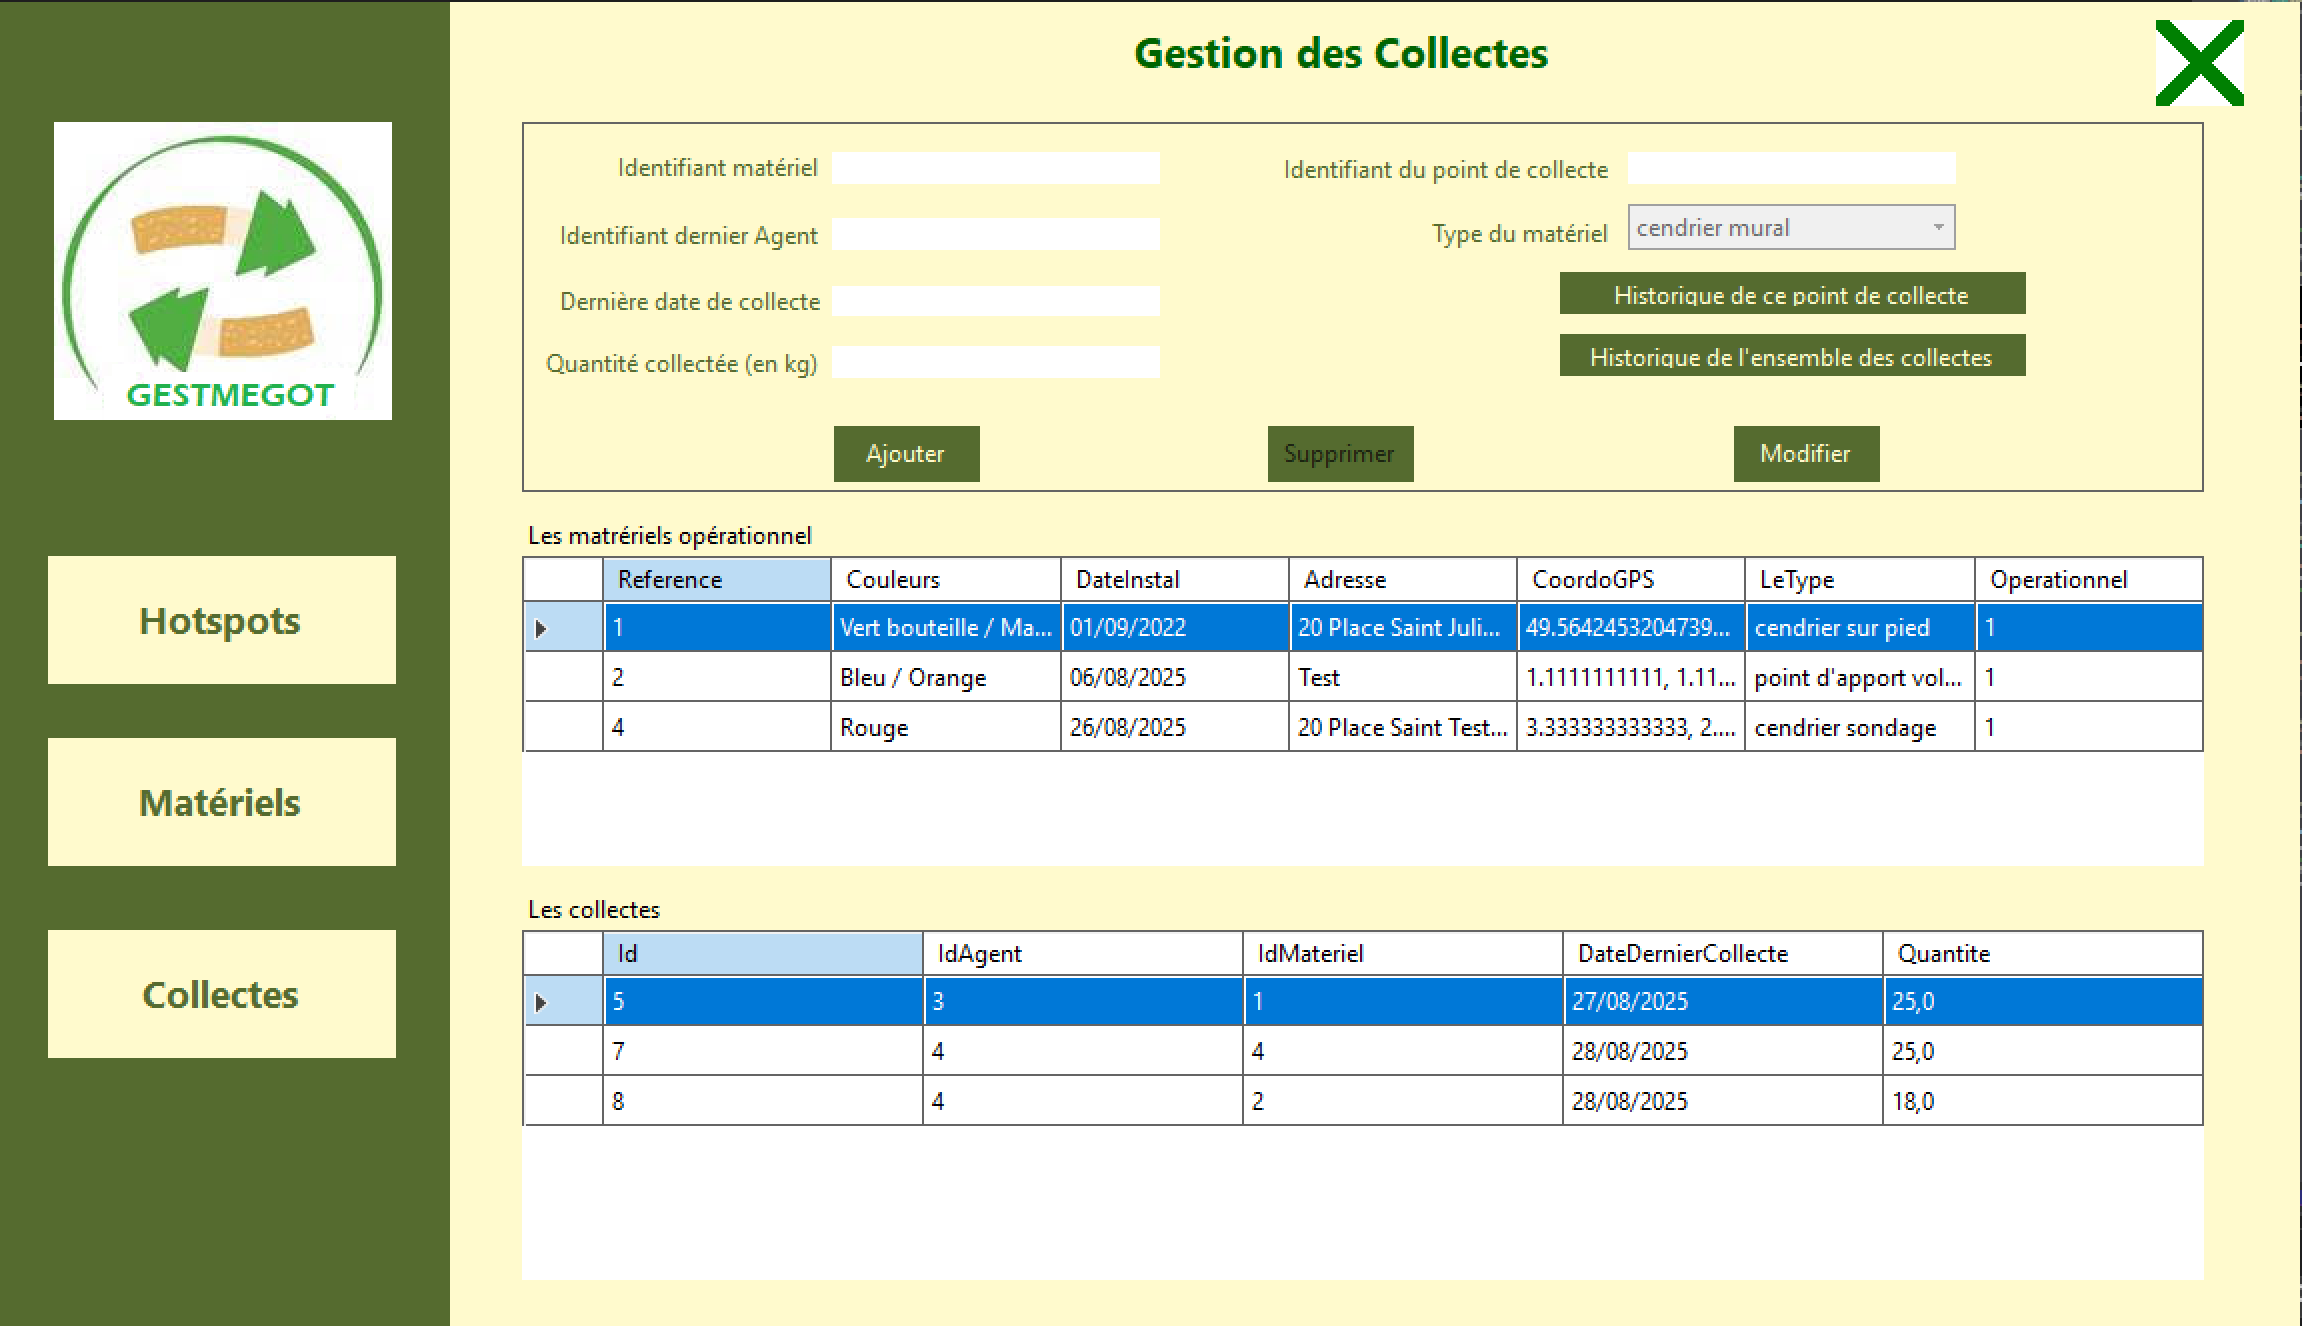Viewport: 2302px width, 1326px height.
Task: Select the collecte row with Id 8
Action: coord(761,1102)
